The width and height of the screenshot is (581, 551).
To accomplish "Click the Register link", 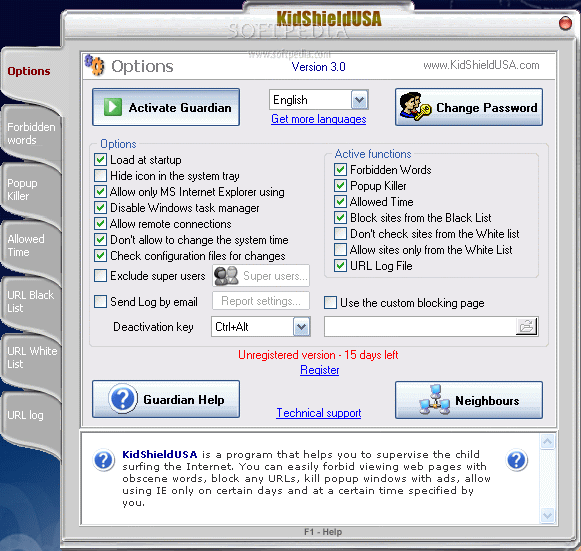I will [319, 370].
